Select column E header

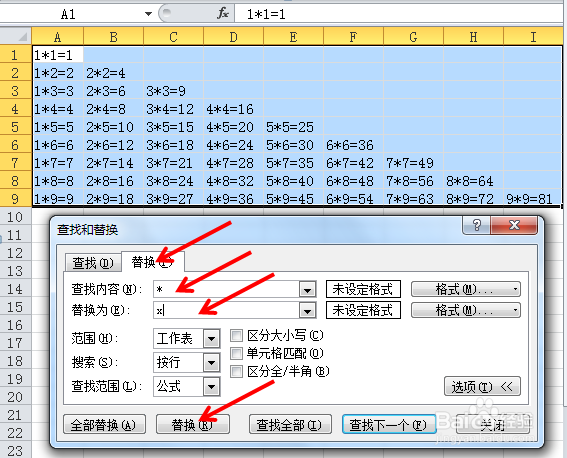293,37
